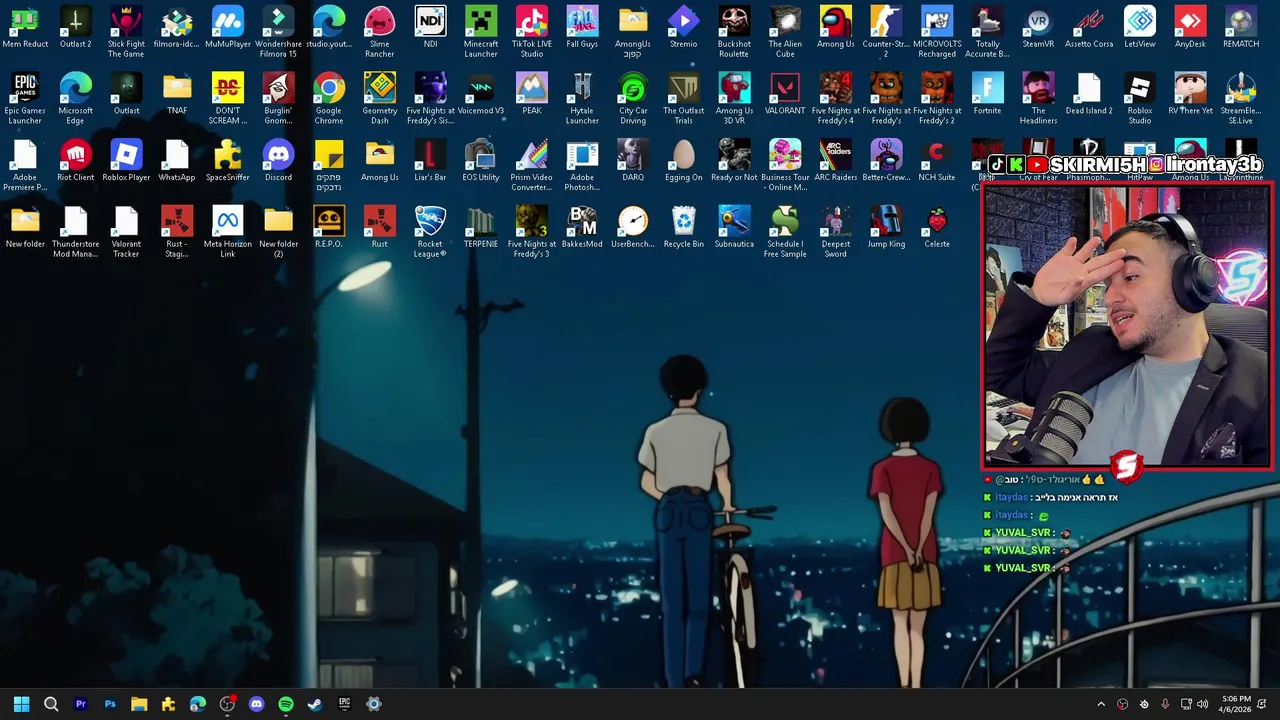The width and height of the screenshot is (1280, 720).
Task: Open Counter-Strike 2 shortcut
Action: [x=886, y=32]
